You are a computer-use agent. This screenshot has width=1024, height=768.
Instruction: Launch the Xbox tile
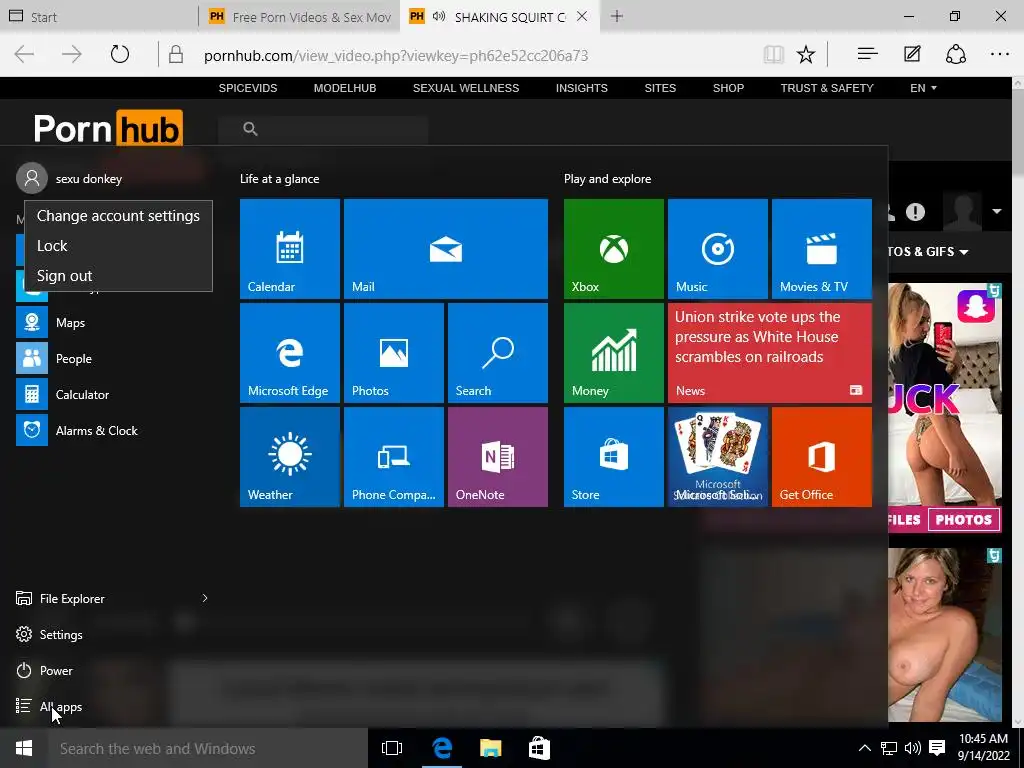(614, 249)
